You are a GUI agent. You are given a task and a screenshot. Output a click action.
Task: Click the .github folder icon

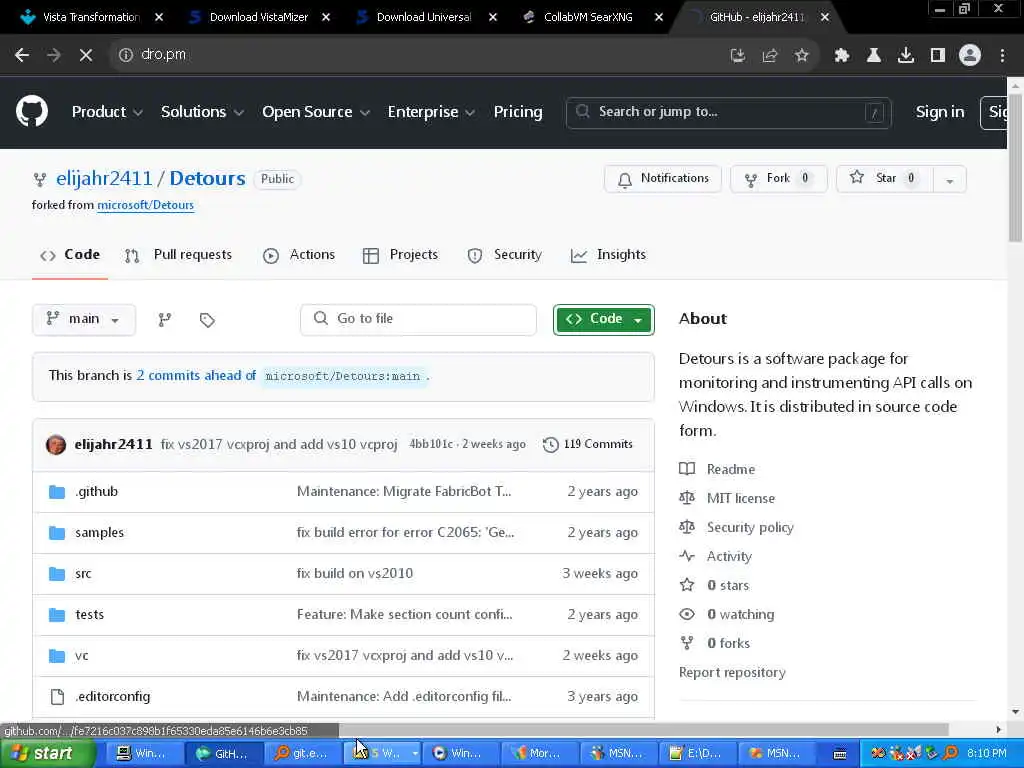[57, 492]
